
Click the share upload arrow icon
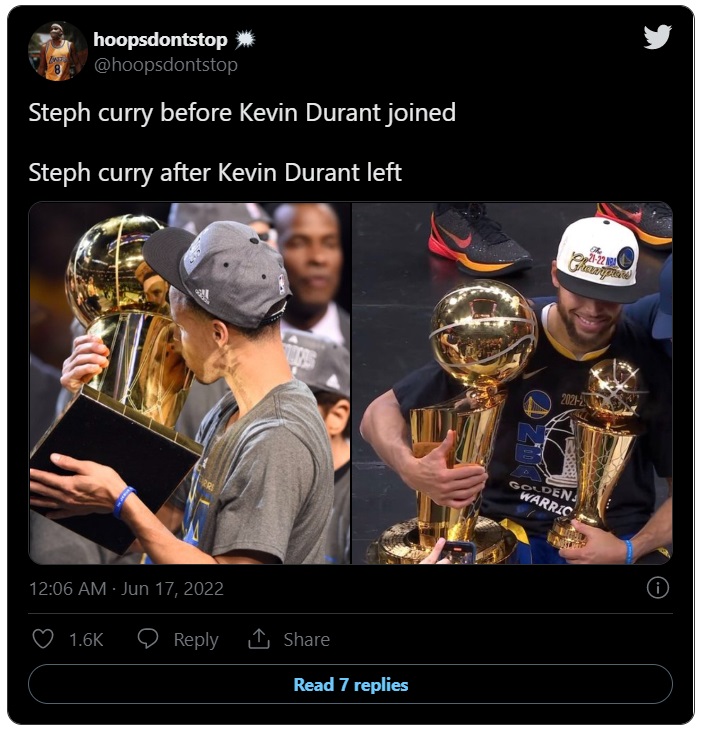pyautogui.click(x=258, y=639)
